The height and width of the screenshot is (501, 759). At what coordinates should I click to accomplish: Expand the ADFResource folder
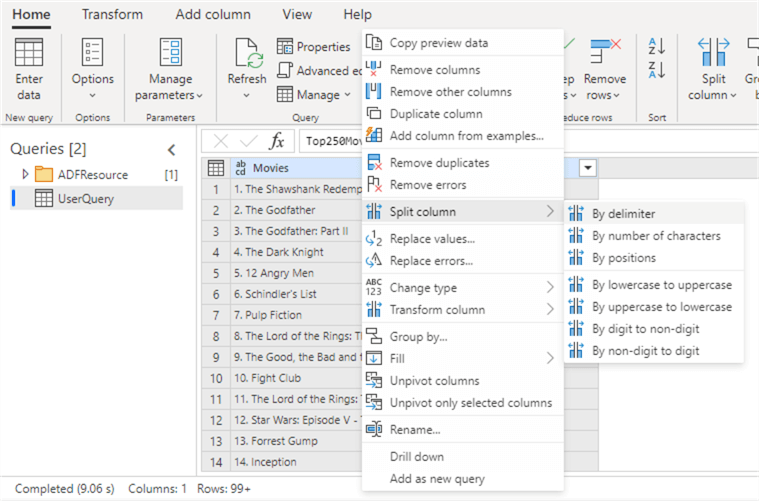tap(26, 175)
